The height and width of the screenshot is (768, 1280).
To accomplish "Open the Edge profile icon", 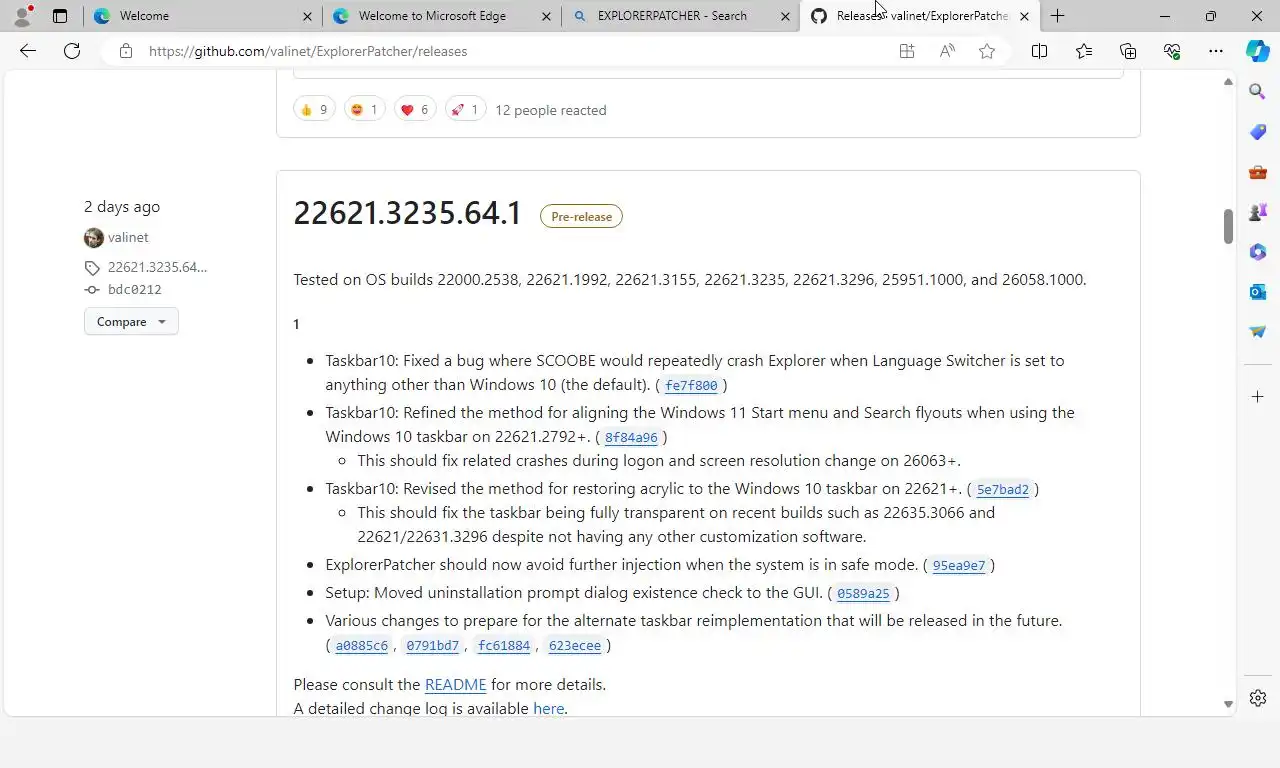I will click(x=22, y=16).
